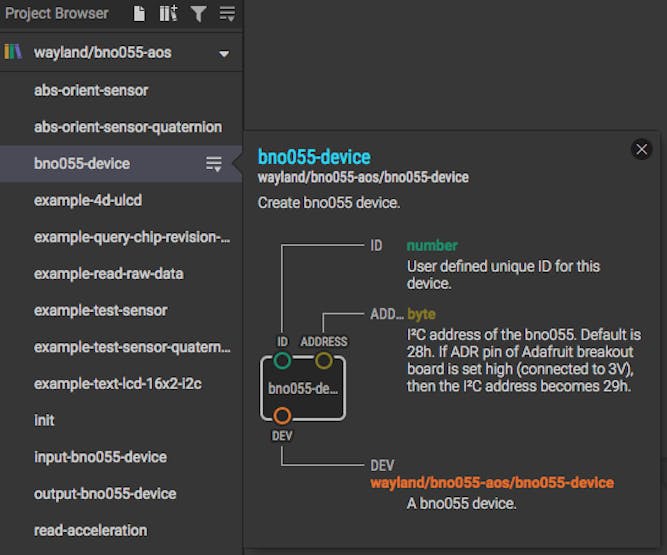Click the Create bno055 device. description
The image size is (667, 555).
point(329,203)
